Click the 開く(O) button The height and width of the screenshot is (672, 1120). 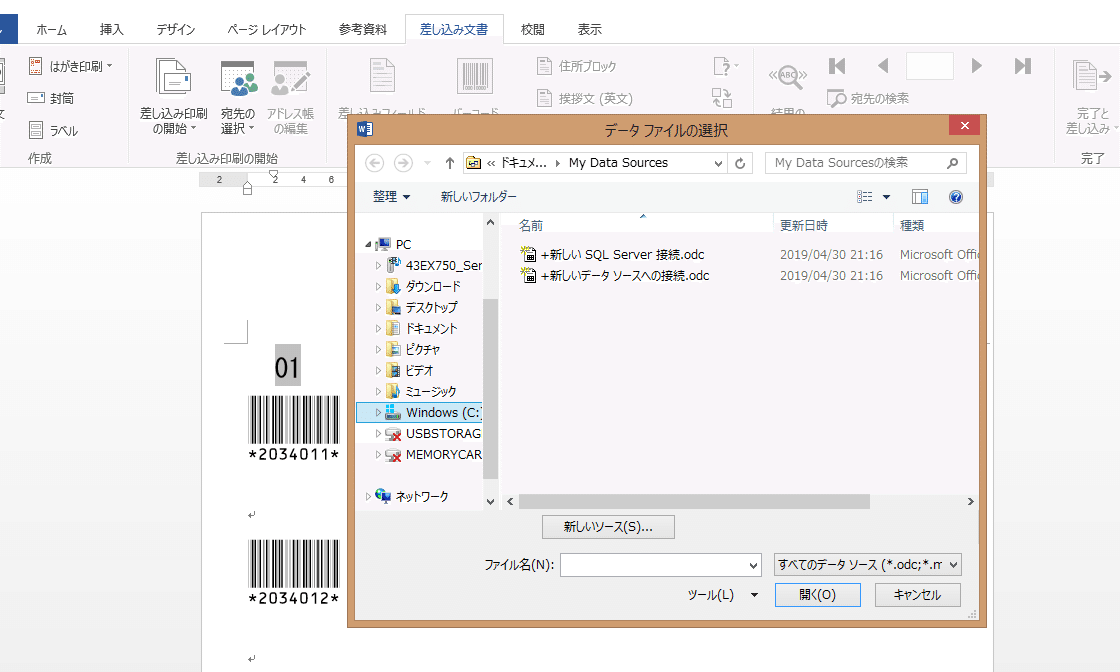pos(816,594)
